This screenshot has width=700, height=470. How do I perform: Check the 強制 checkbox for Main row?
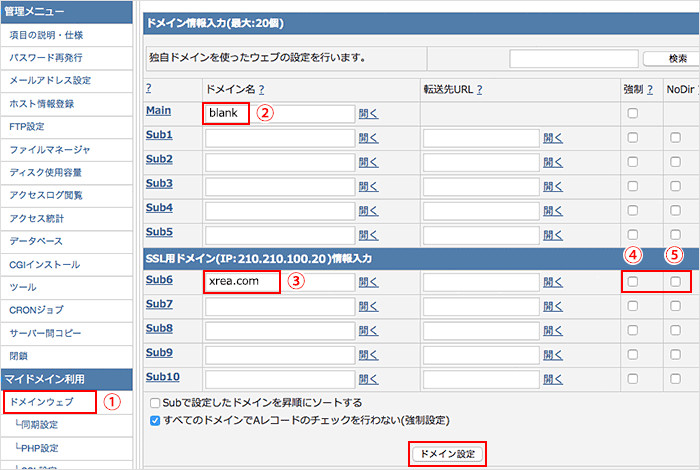coord(632,113)
